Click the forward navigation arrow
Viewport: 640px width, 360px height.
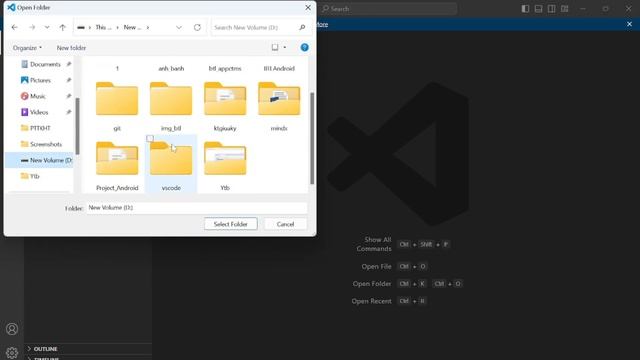point(32,27)
